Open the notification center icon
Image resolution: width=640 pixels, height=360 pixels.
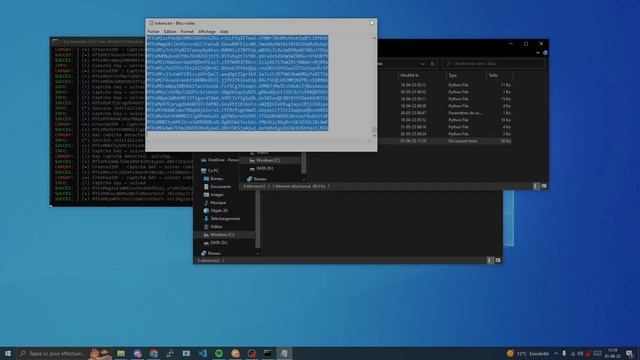pyautogui.click(x=629, y=353)
